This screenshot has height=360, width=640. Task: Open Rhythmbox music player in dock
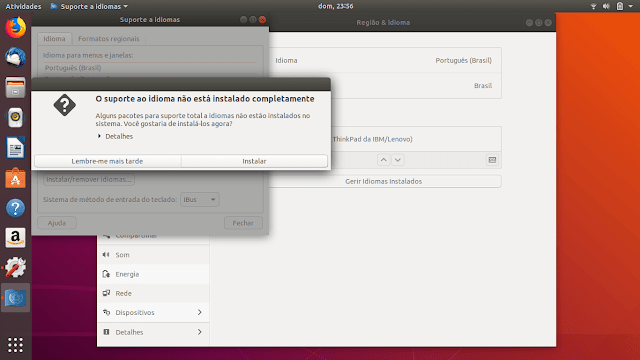point(16,118)
